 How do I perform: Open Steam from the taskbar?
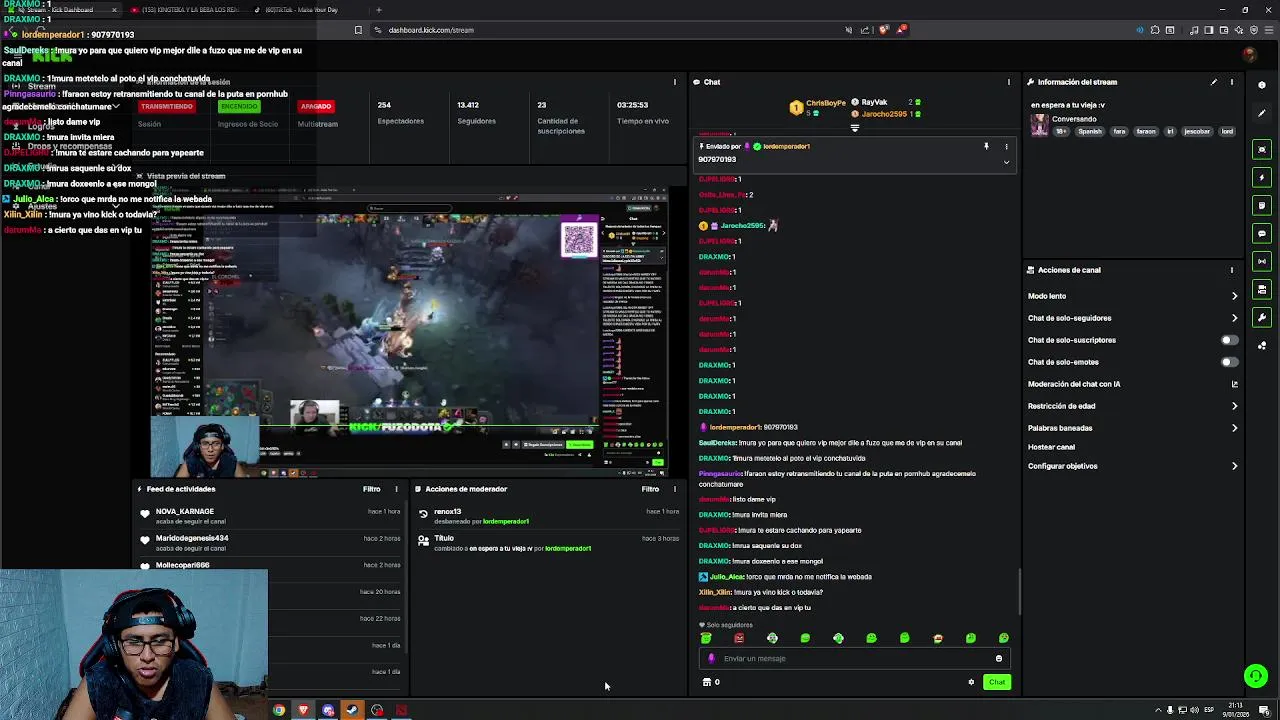tap(352, 710)
